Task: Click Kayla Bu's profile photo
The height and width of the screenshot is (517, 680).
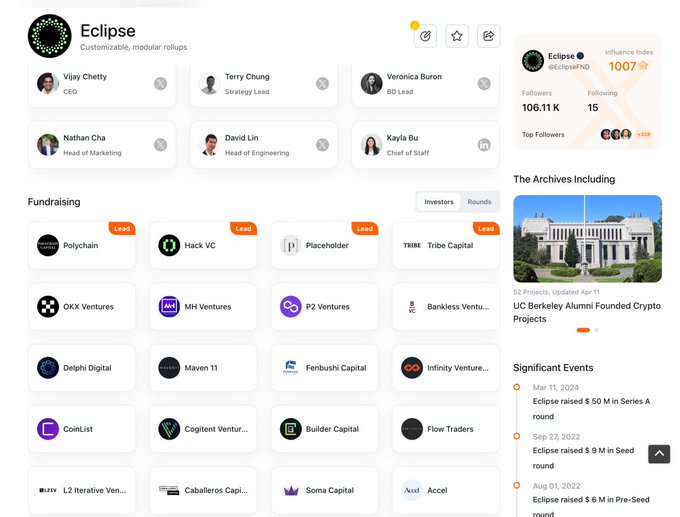Action: coord(371,144)
